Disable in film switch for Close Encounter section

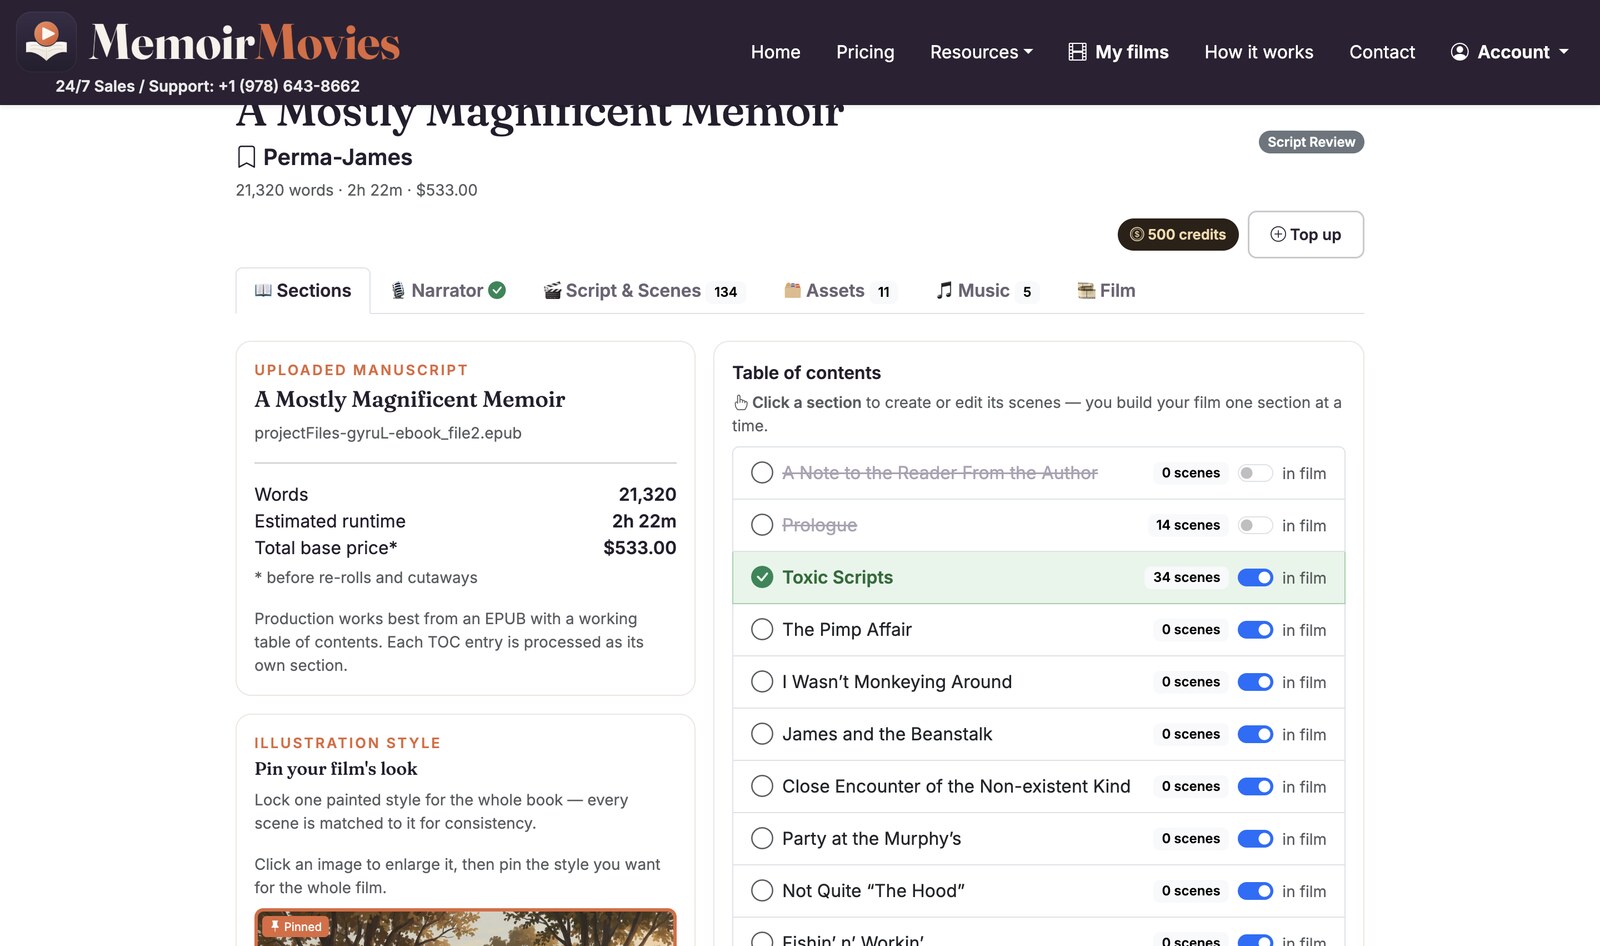1255,786
